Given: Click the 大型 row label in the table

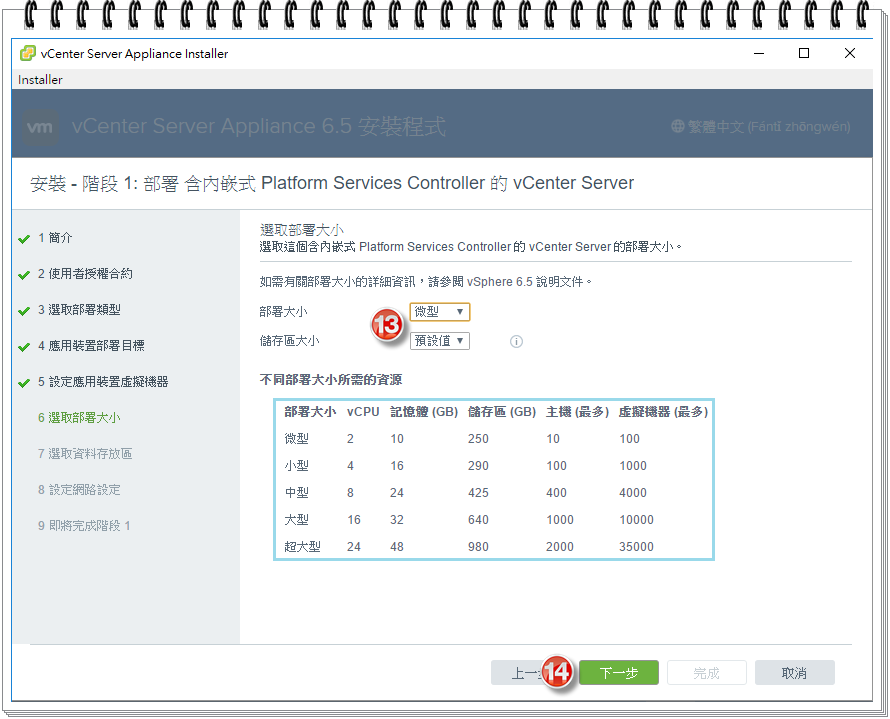Looking at the screenshot, I should 296,520.
